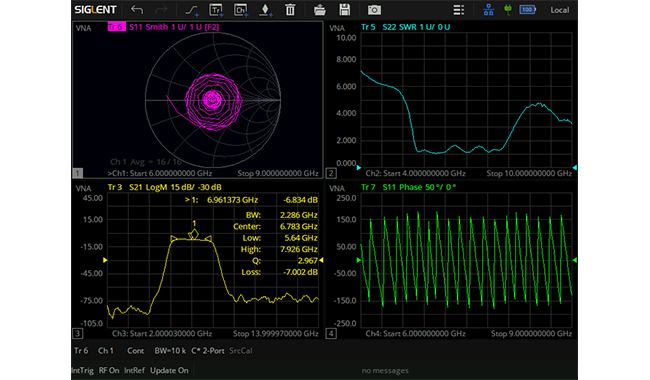Select the Tr 3 S21 LogM trace label

click(164, 187)
